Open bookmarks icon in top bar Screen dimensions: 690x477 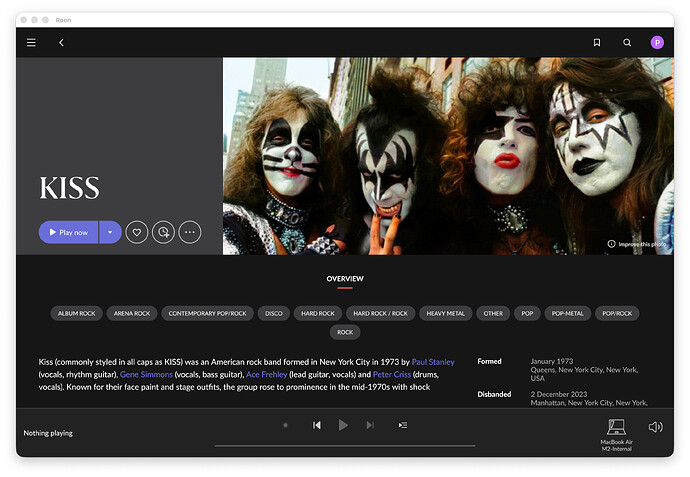(x=597, y=43)
